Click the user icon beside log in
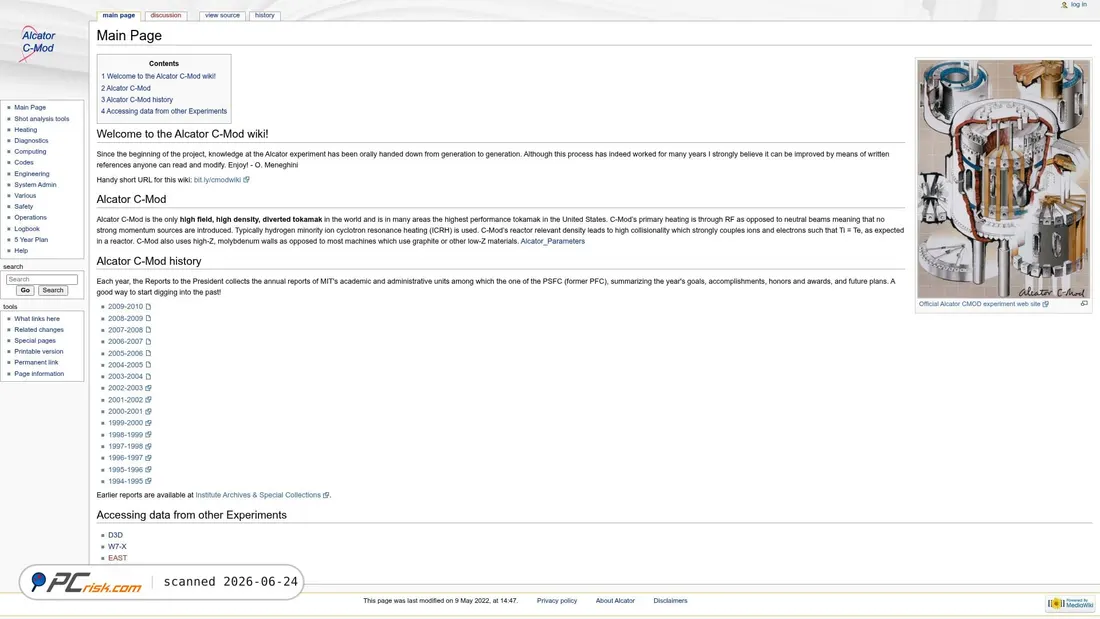This screenshot has width=1100, height=619. 1064,5
